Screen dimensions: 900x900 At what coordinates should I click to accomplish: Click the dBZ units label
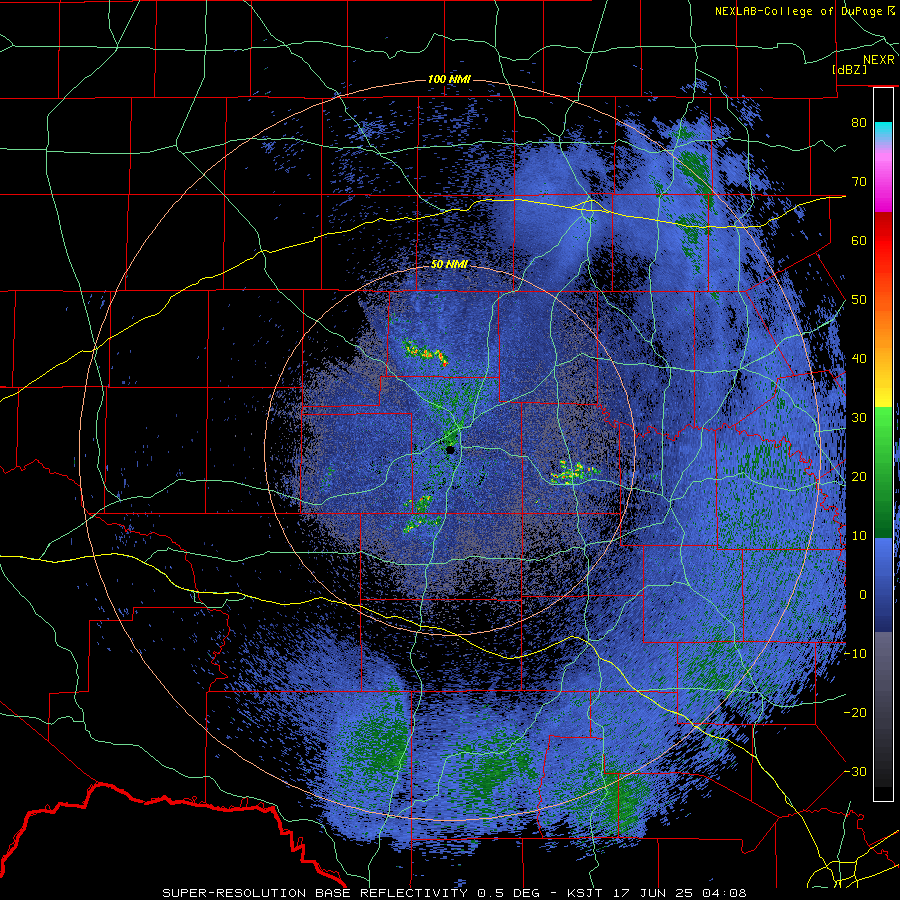pos(849,69)
